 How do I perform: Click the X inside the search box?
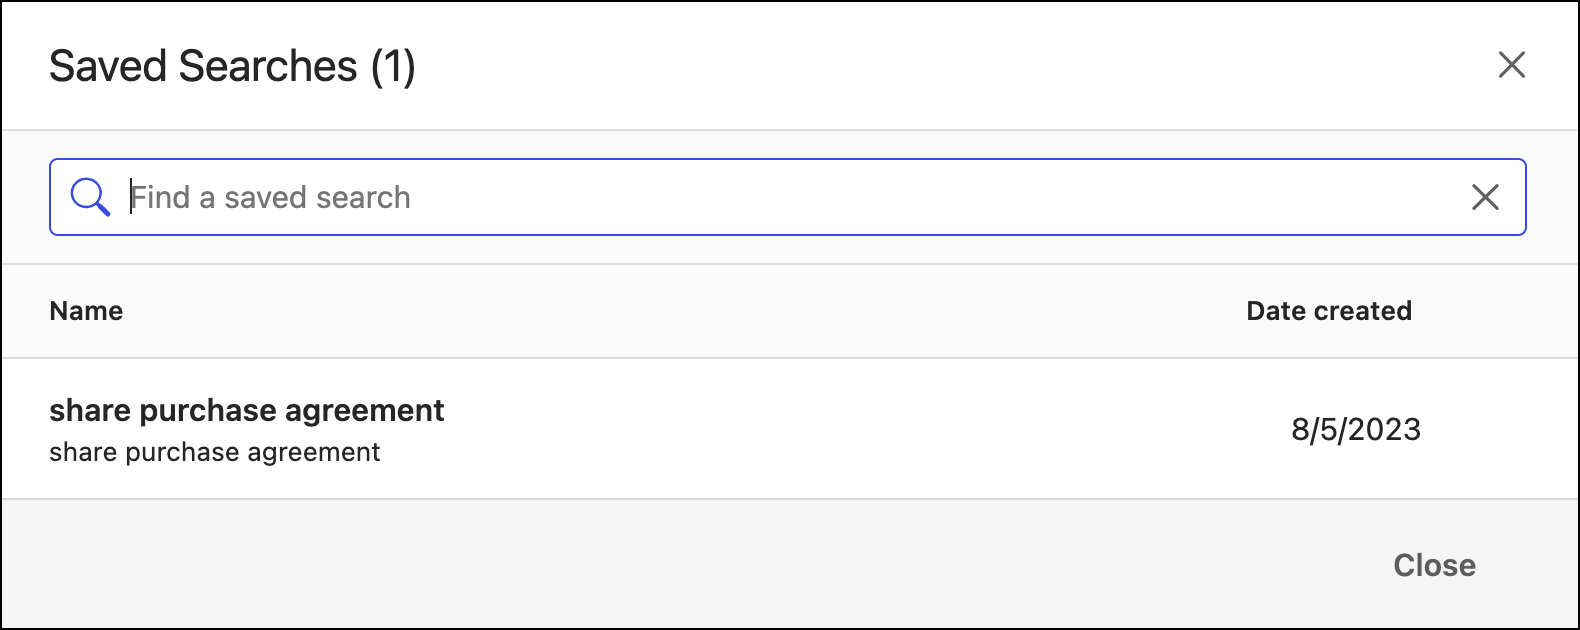(1485, 197)
